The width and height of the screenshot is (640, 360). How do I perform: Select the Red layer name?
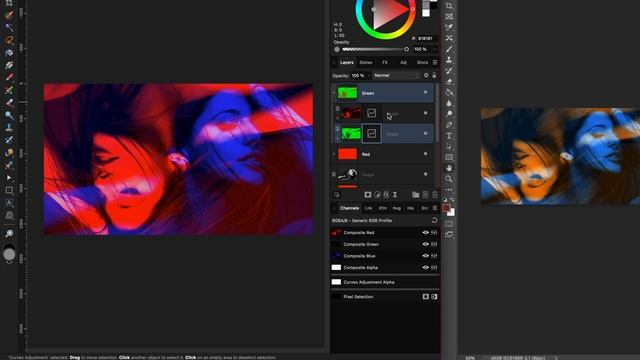[x=366, y=154]
